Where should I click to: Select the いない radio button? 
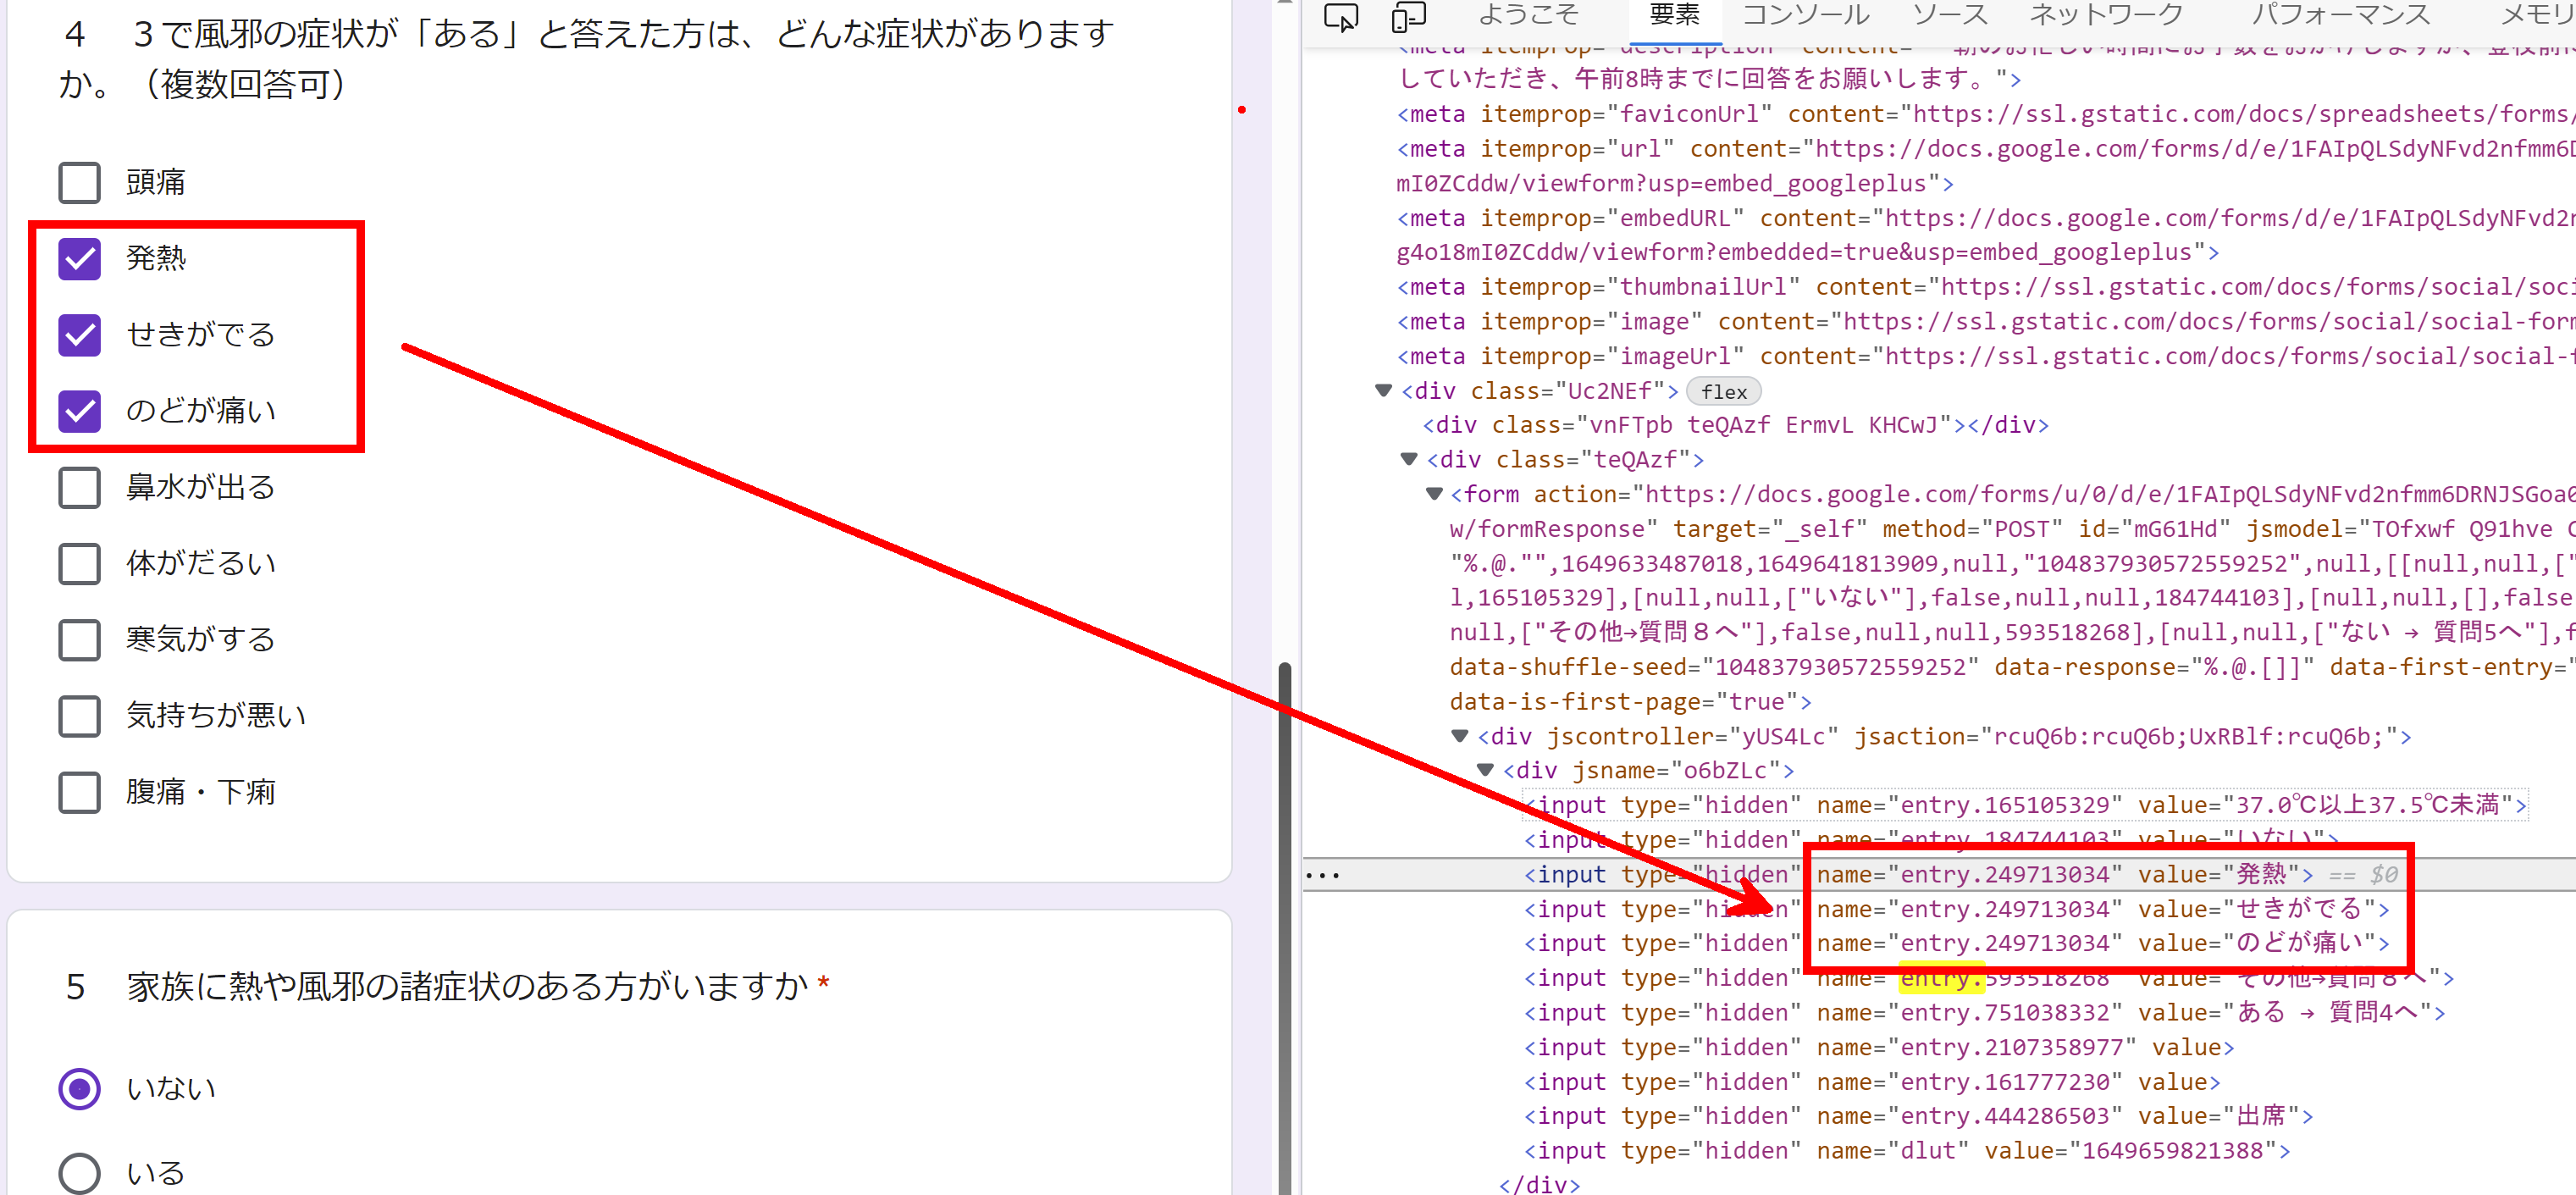click(x=79, y=1088)
